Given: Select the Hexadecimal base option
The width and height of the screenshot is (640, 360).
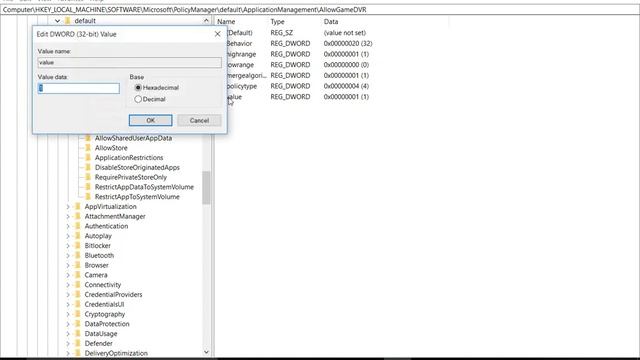Looking at the screenshot, I should [x=138, y=88].
